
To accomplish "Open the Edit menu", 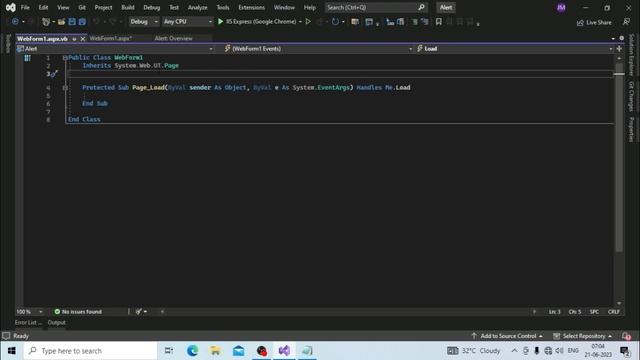I will point(43,7).
